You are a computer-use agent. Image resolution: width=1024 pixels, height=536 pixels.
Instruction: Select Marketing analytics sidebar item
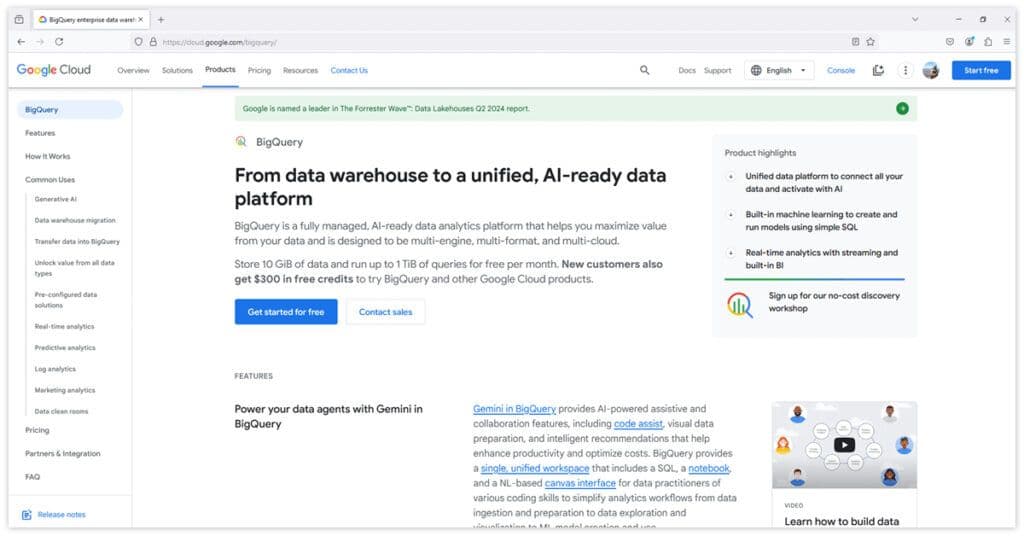click(65, 390)
